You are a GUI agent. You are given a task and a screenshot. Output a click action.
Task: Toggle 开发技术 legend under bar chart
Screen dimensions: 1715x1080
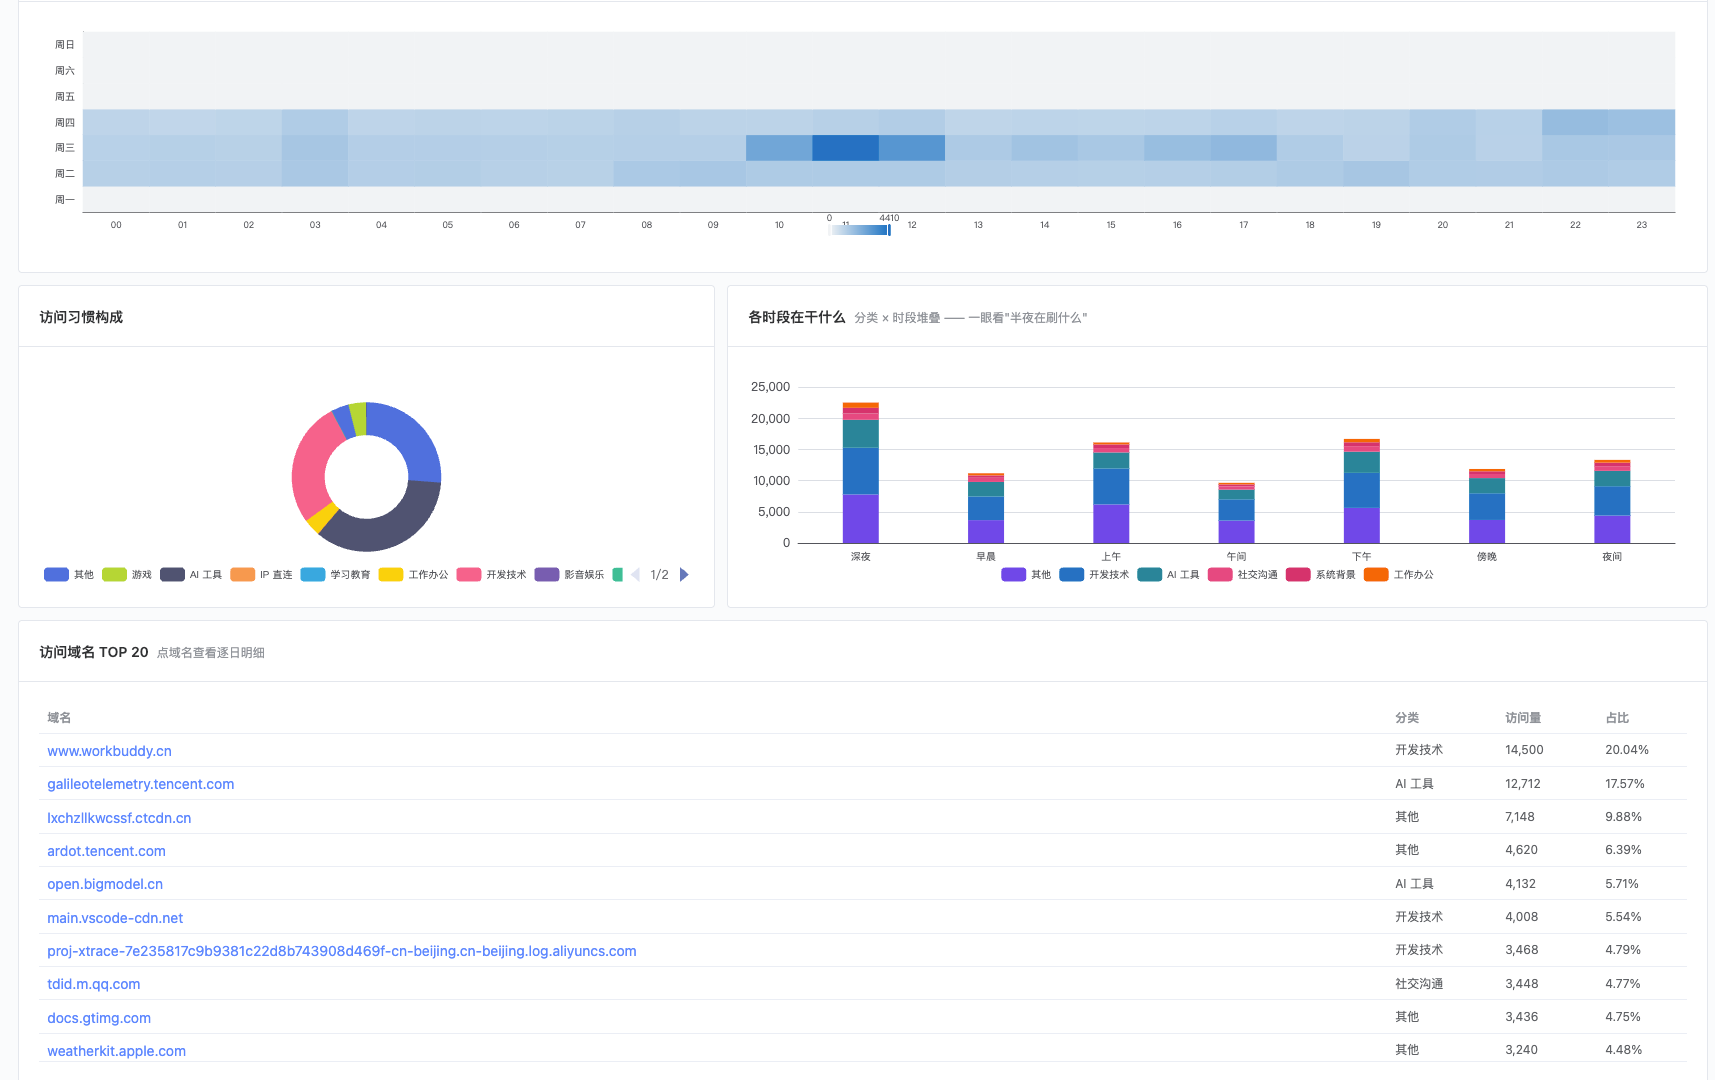point(1095,575)
